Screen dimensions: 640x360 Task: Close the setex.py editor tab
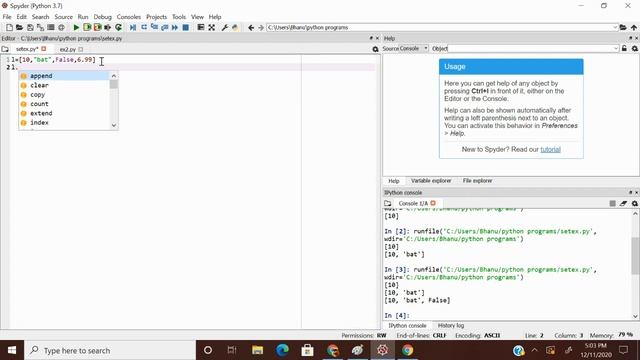pos(44,49)
